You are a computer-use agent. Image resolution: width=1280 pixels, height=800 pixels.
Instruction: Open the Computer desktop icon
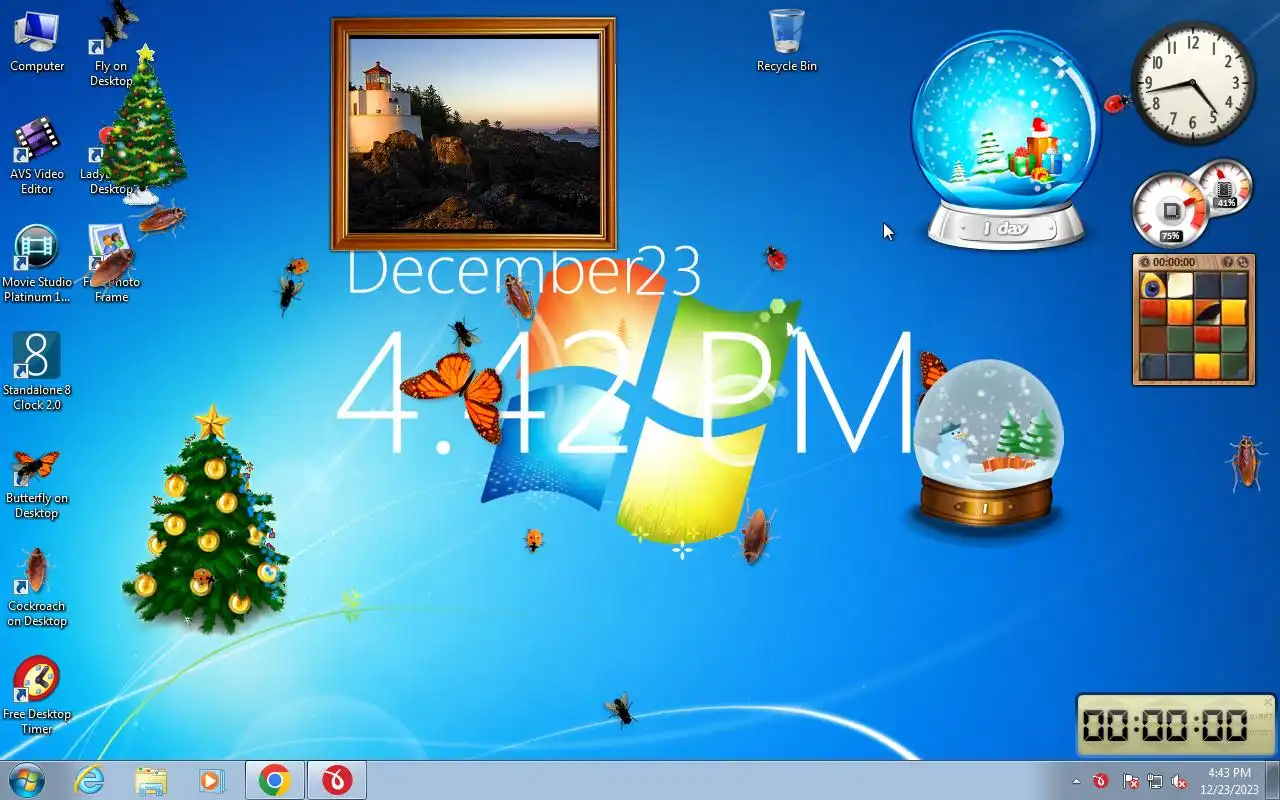click(x=37, y=41)
